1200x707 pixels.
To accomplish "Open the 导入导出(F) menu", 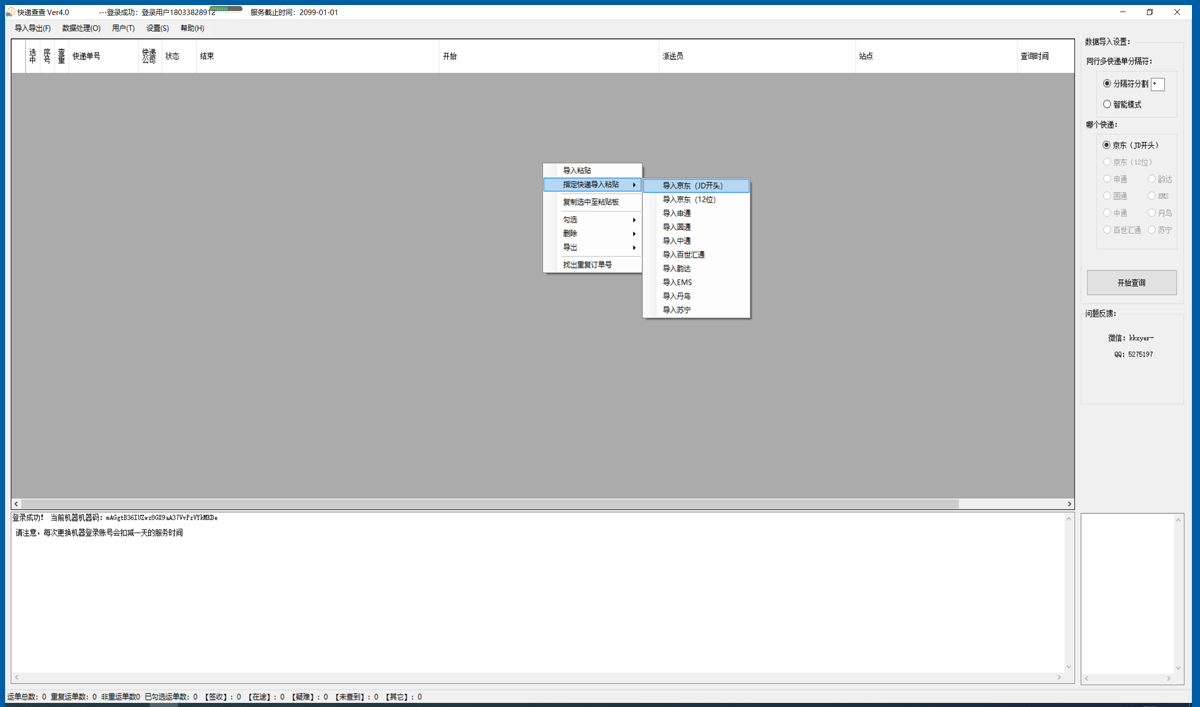I will 33,28.
